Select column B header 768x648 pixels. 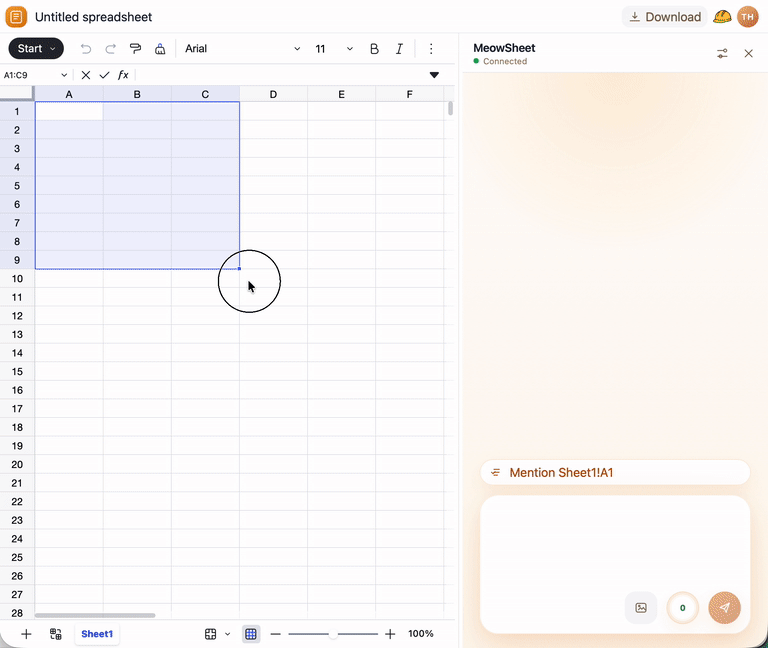(137, 94)
